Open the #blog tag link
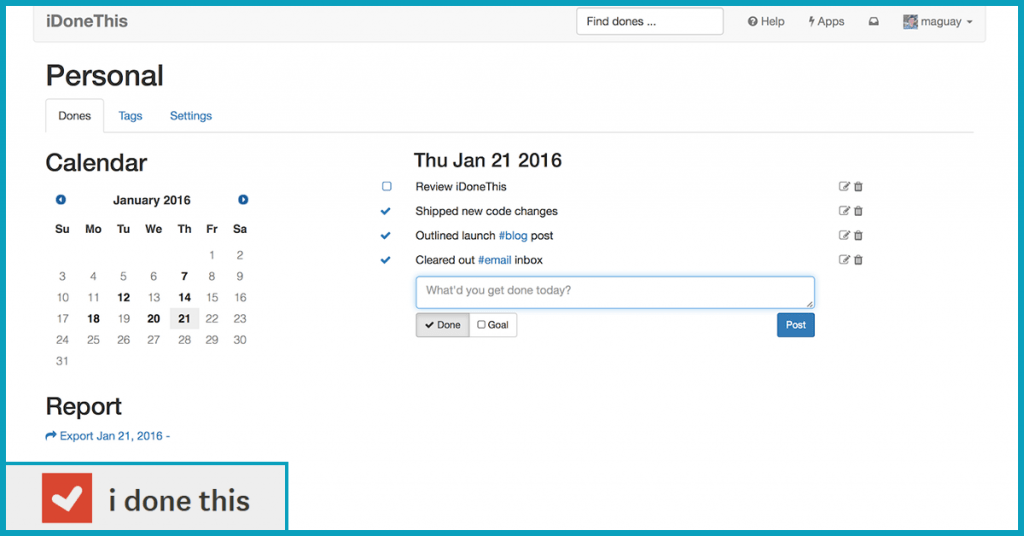The height and width of the screenshot is (536, 1024). [513, 236]
